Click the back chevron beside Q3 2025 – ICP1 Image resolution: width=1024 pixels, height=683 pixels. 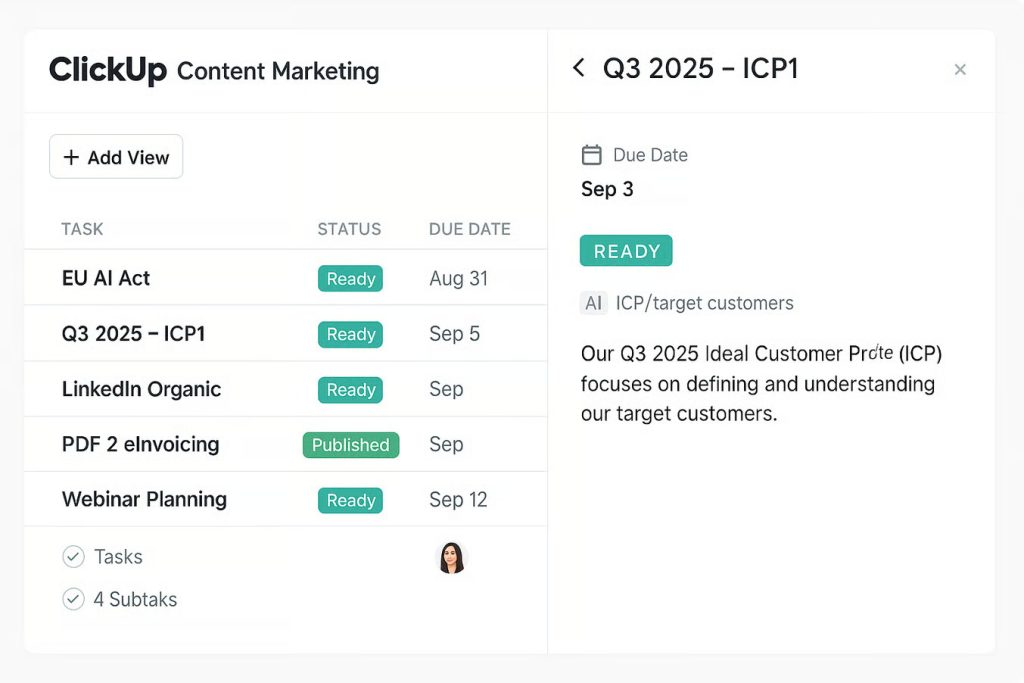[x=578, y=68]
